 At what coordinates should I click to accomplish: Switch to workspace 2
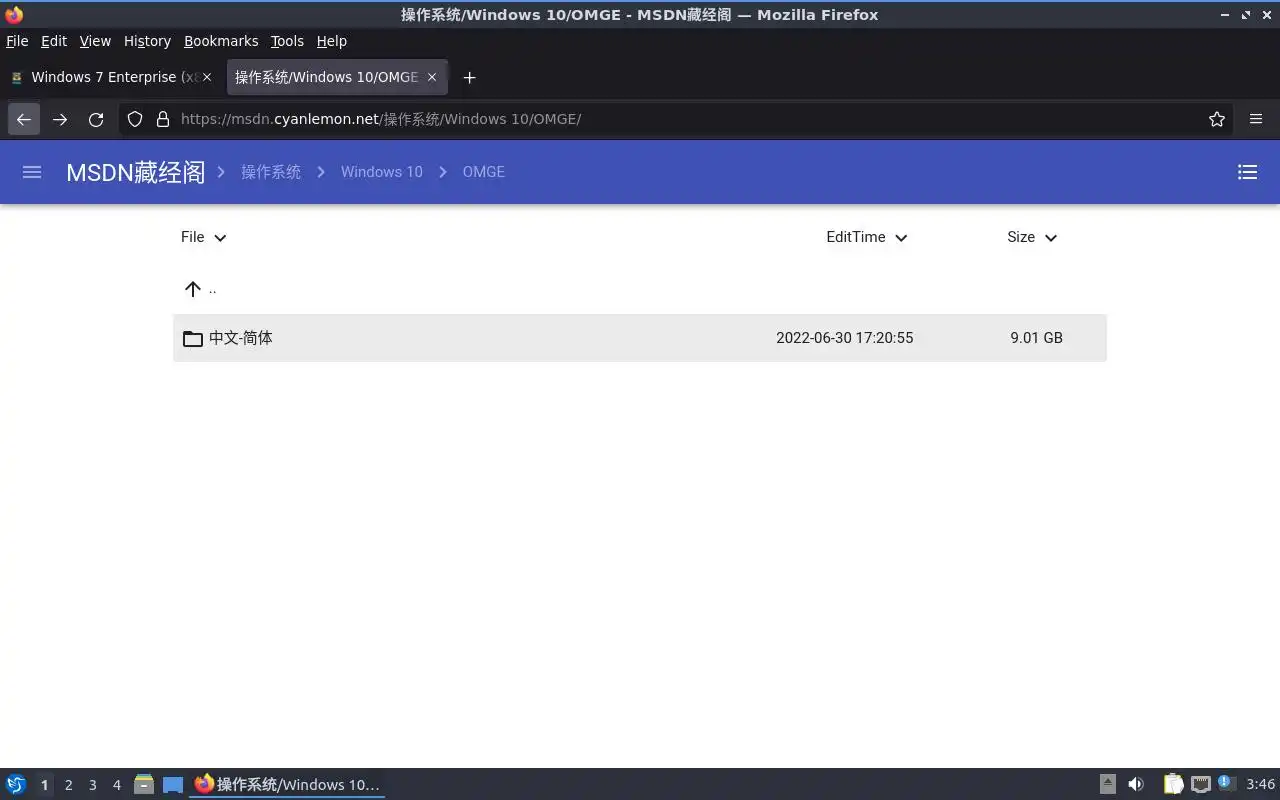[x=69, y=785]
